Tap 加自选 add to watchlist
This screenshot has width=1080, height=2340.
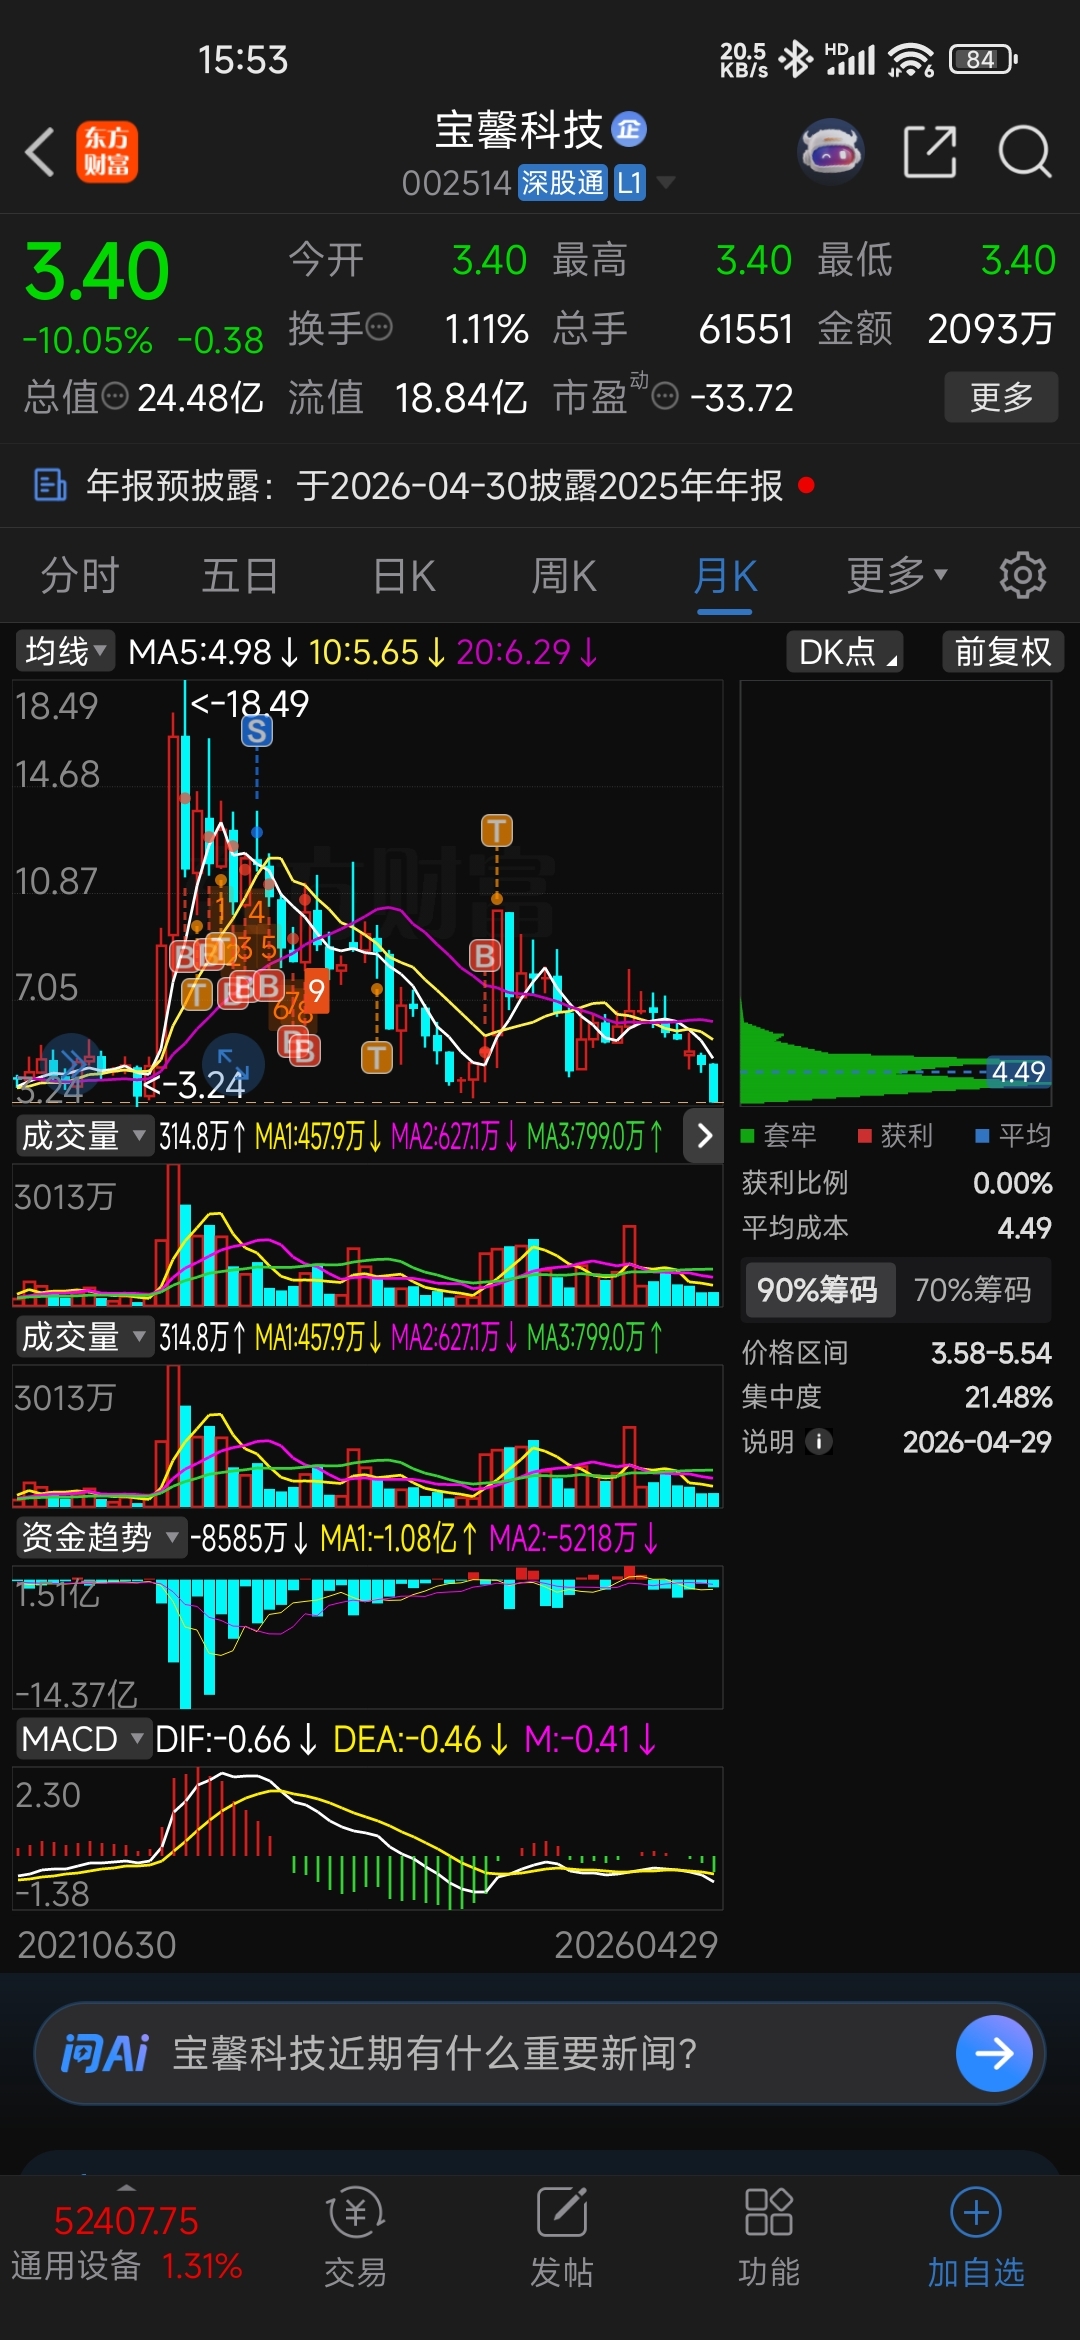[x=976, y=2238]
